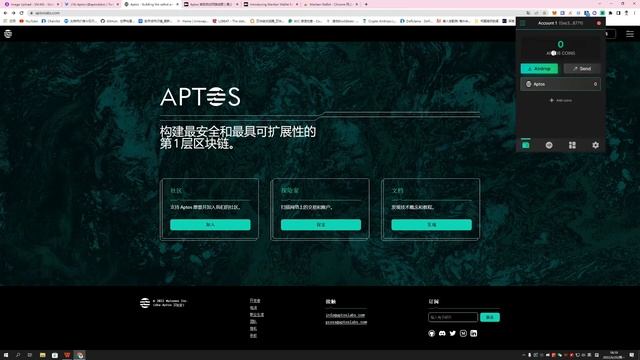Open the YouTube bookmark
The width and height of the screenshot is (640, 360).
pyautogui.click(x=28, y=21)
